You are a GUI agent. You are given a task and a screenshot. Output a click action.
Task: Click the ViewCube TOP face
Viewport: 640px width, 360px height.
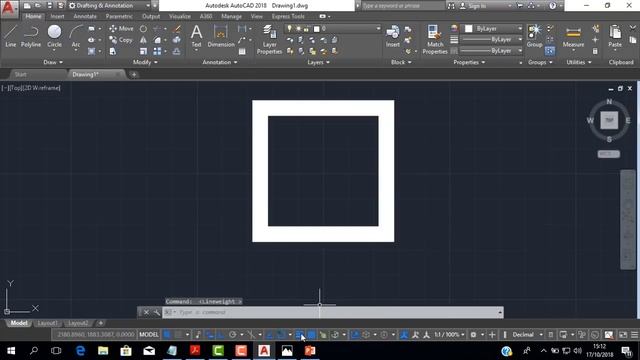click(609, 120)
